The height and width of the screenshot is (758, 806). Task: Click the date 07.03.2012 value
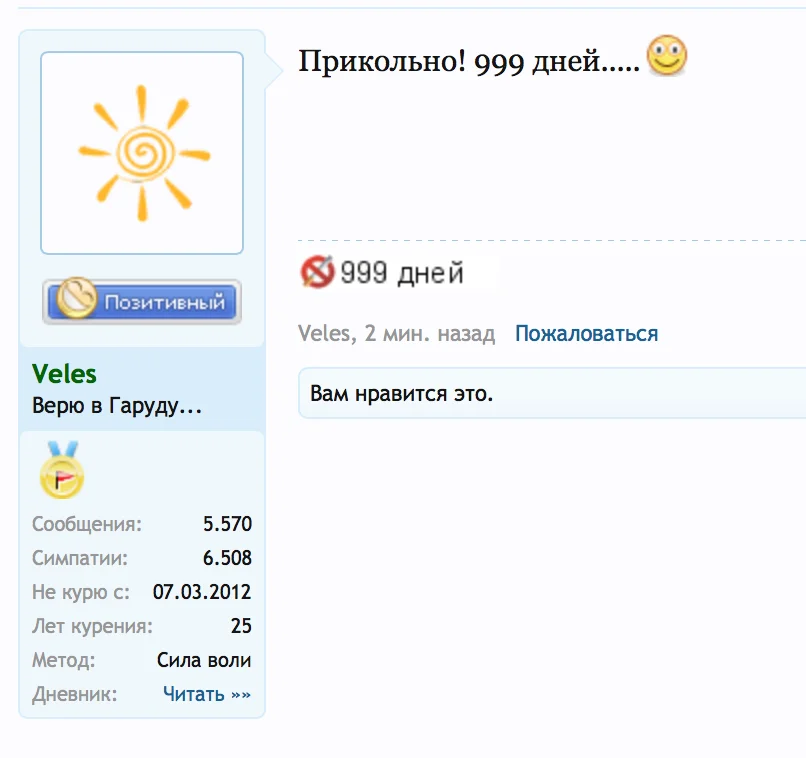[x=202, y=591]
